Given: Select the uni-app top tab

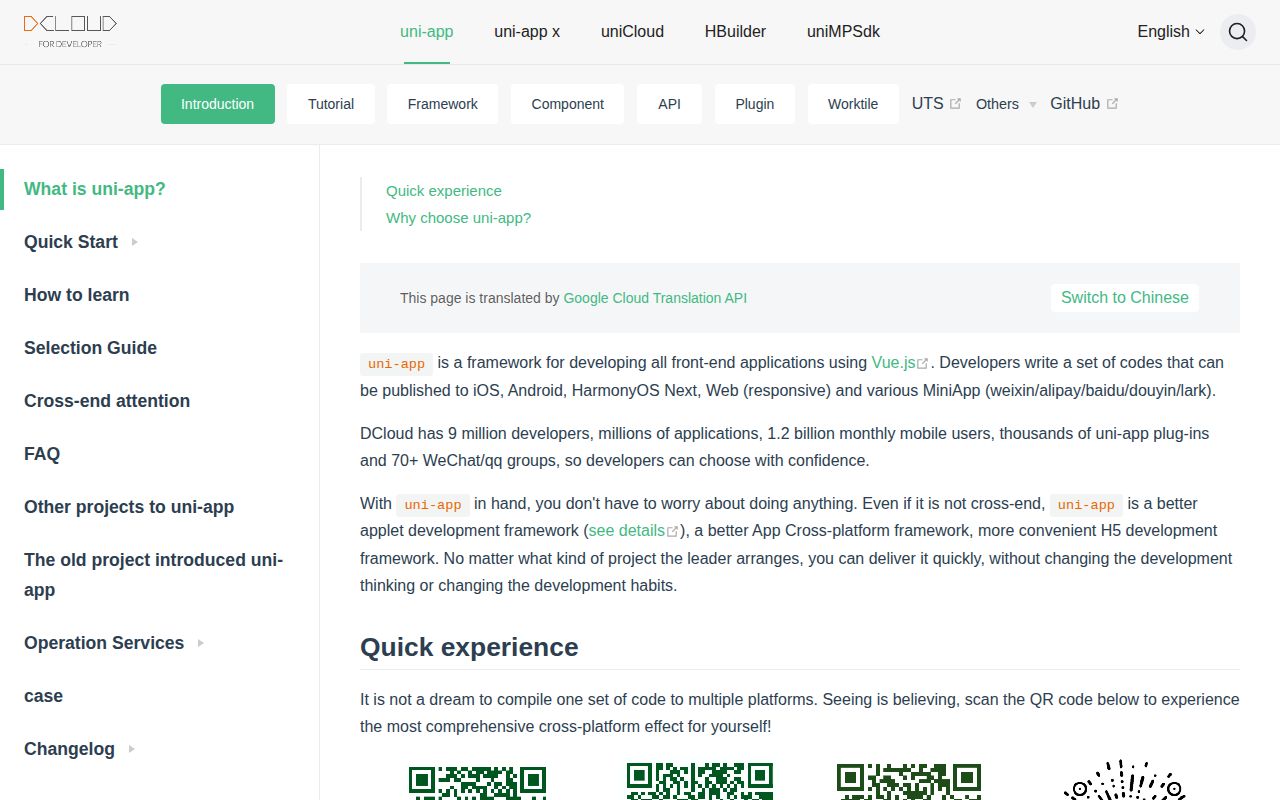Looking at the screenshot, I should coord(427,32).
